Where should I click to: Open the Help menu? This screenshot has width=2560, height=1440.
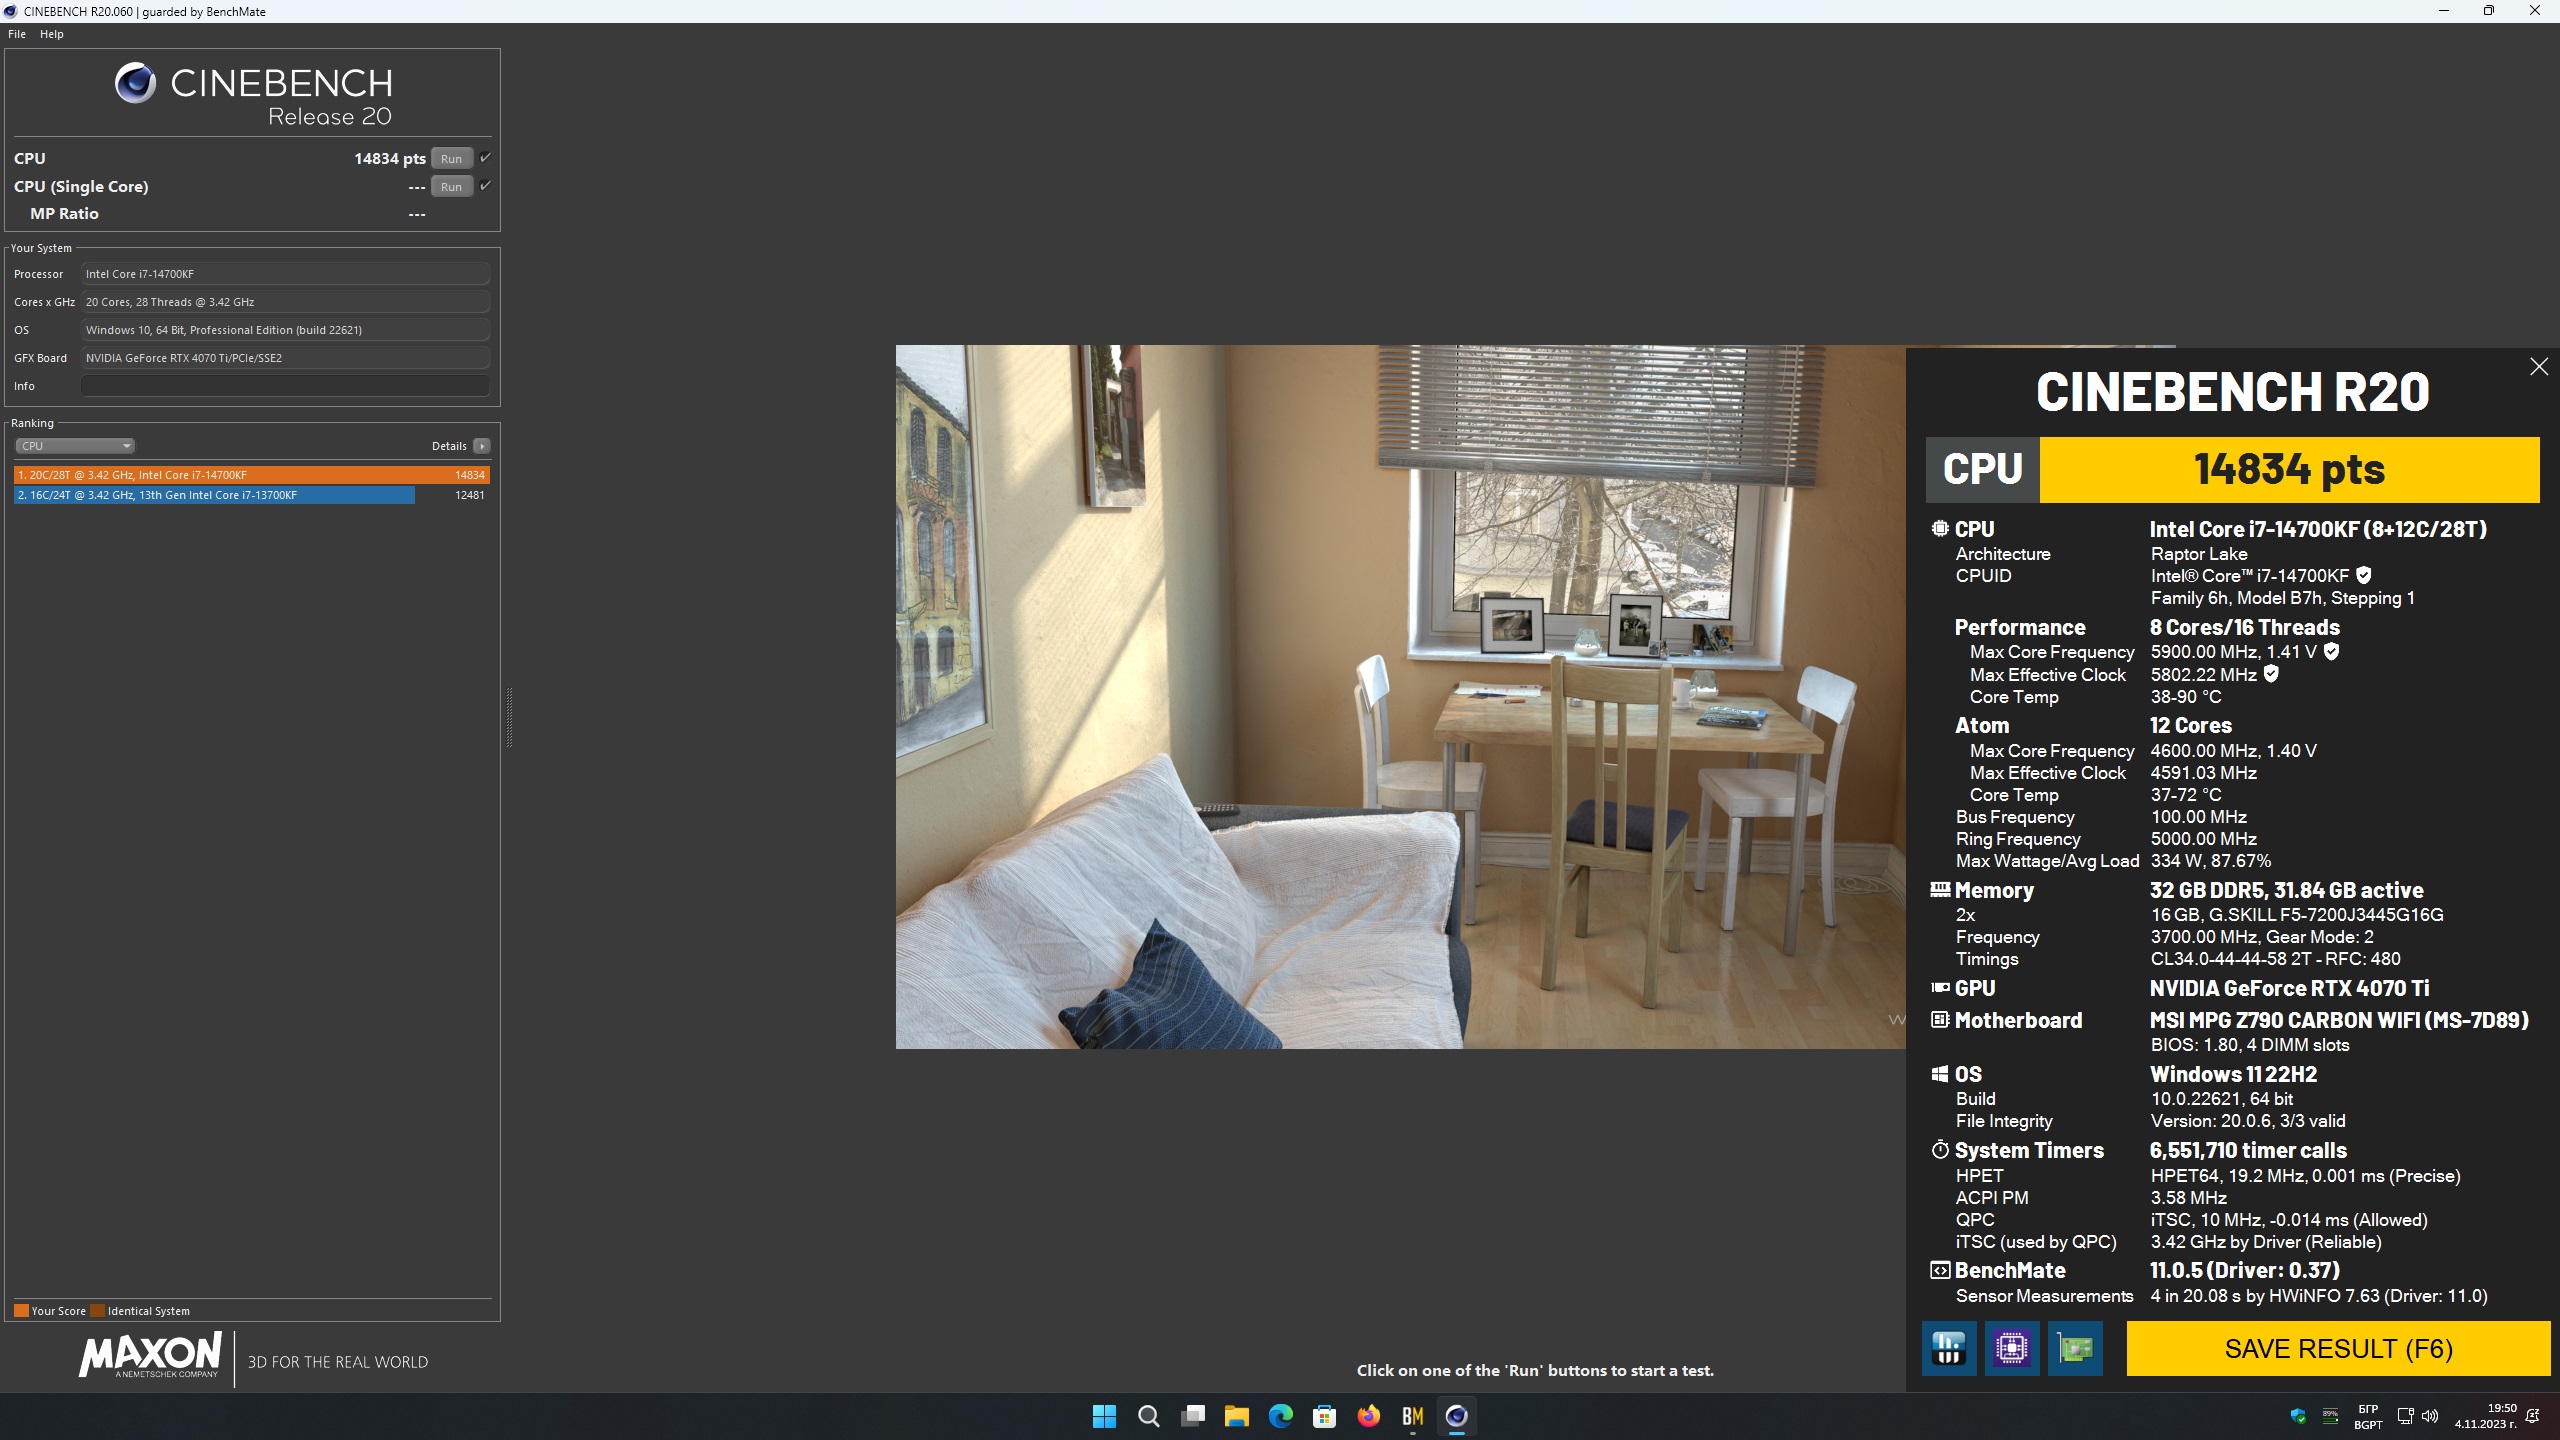(52, 34)
